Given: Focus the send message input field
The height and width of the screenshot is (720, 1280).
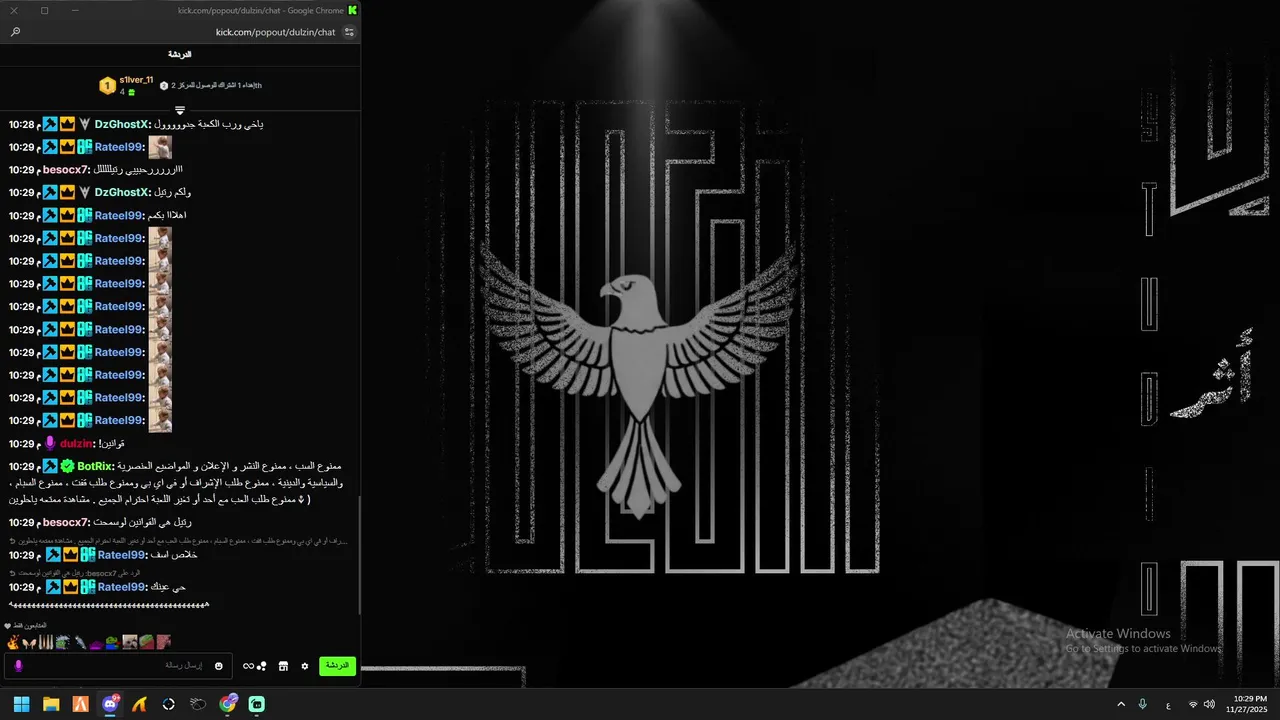Looking at the screenshot, I should point(118,666).
